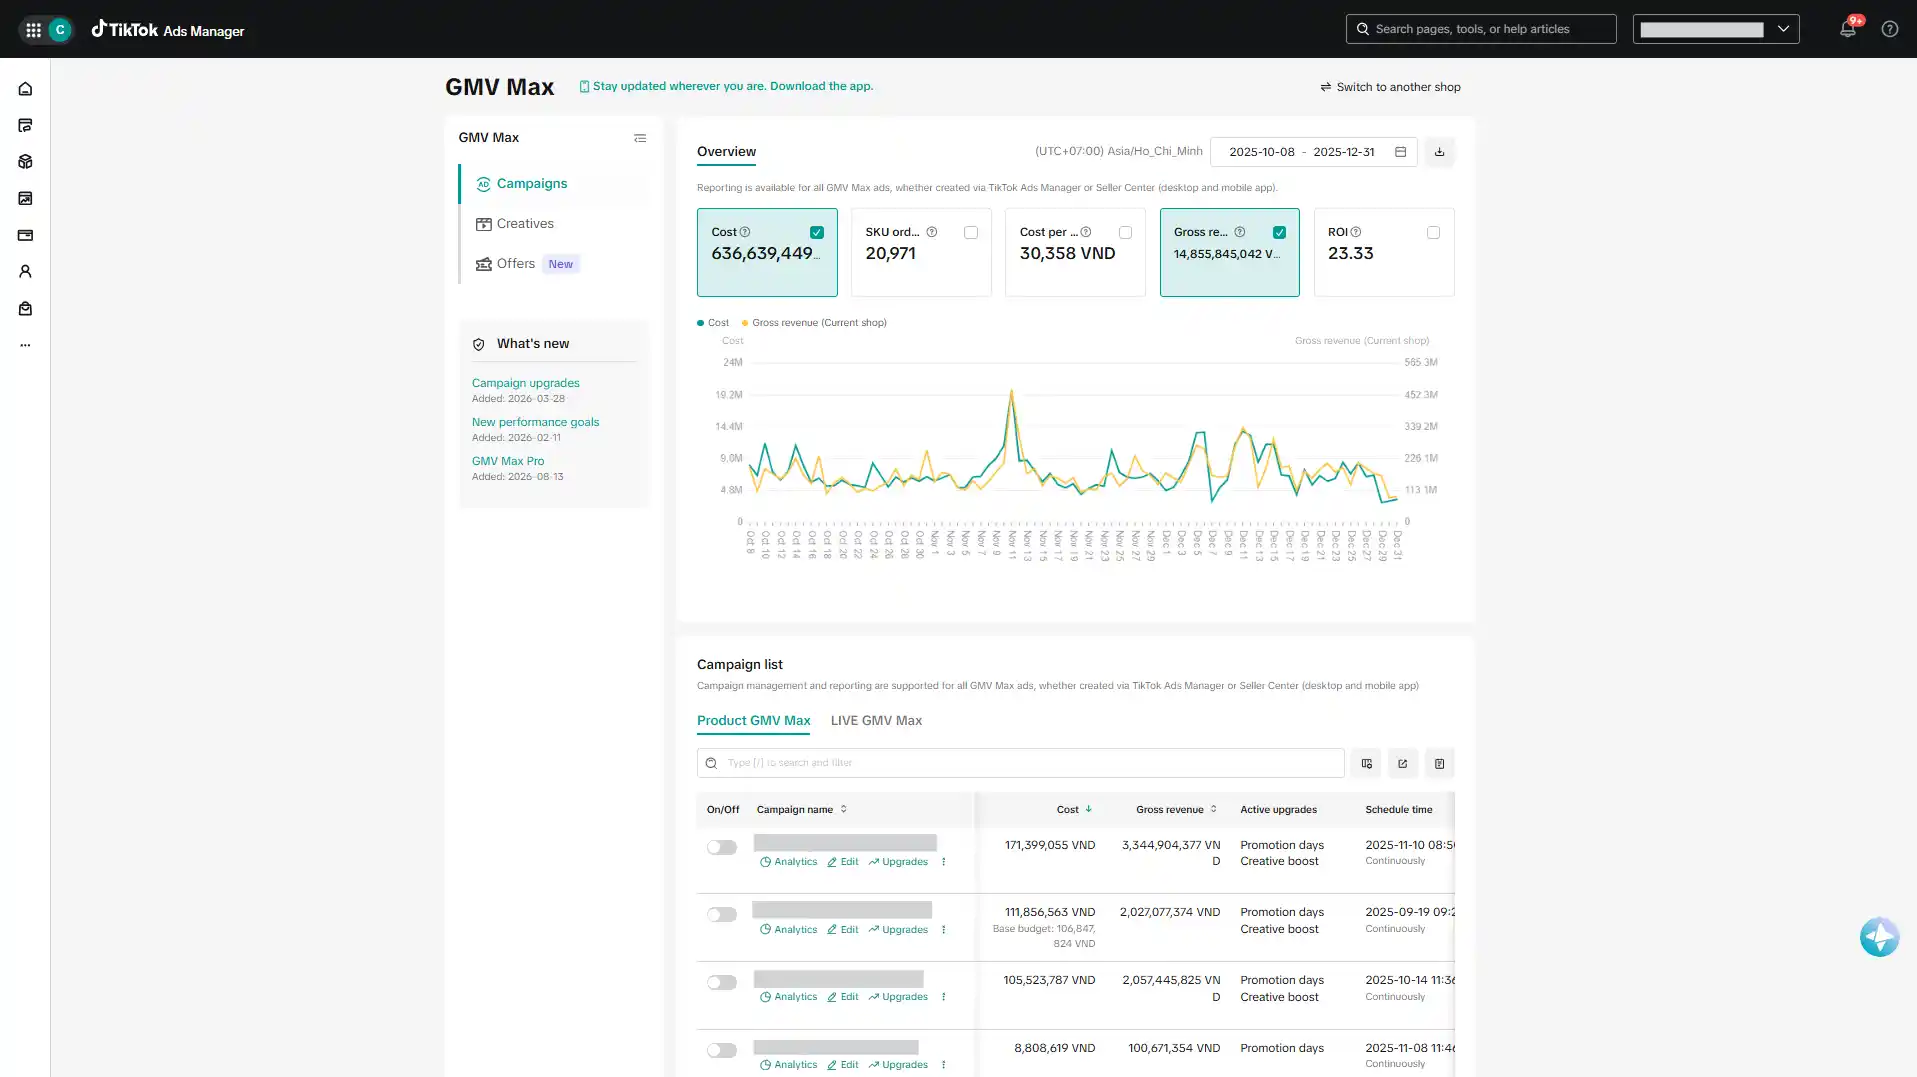
Task: Check the ROI metric checkbox
Action: pos(1433,232)
